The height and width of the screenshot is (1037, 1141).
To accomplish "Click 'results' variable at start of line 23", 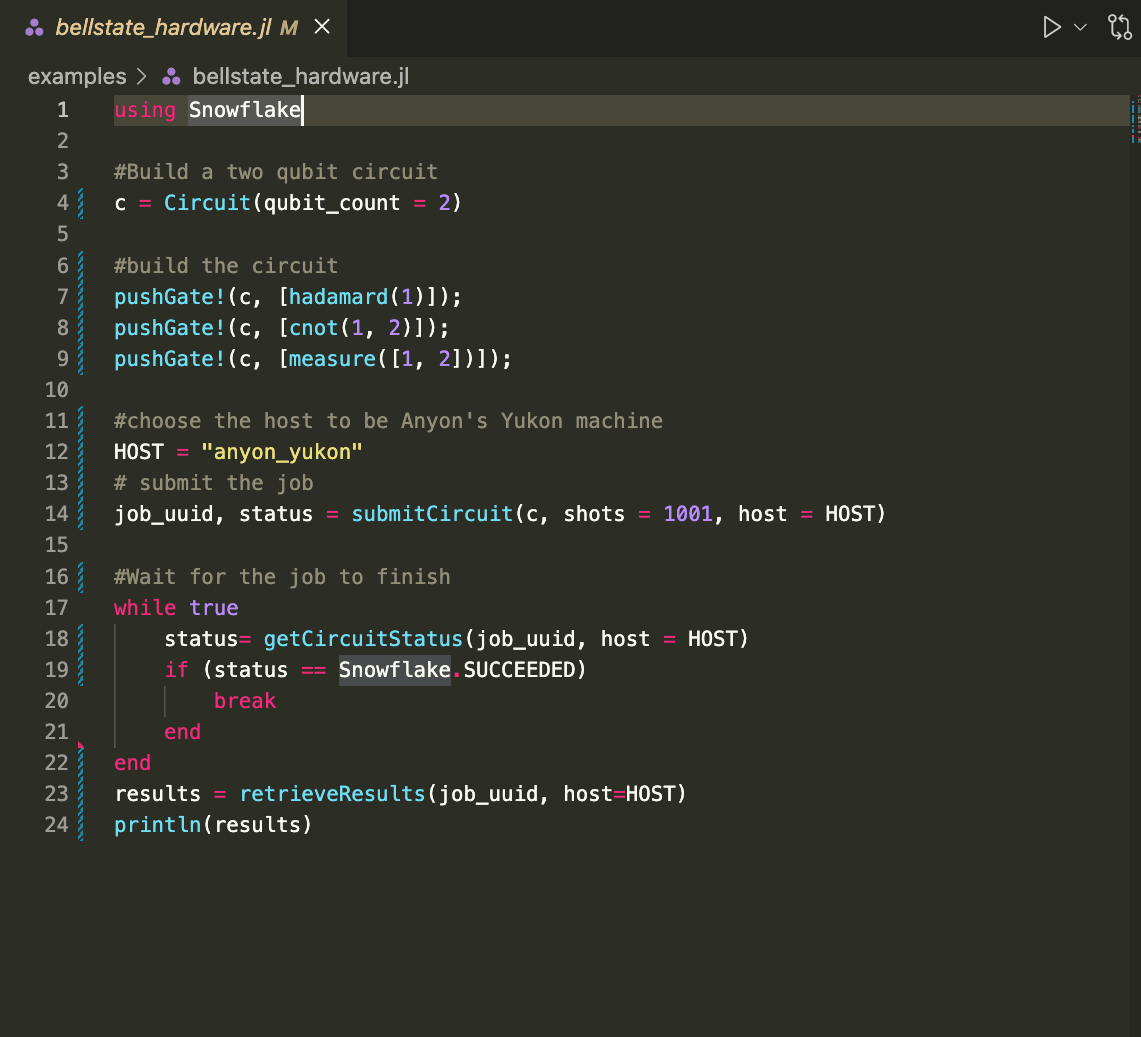I will pos(158,794).
